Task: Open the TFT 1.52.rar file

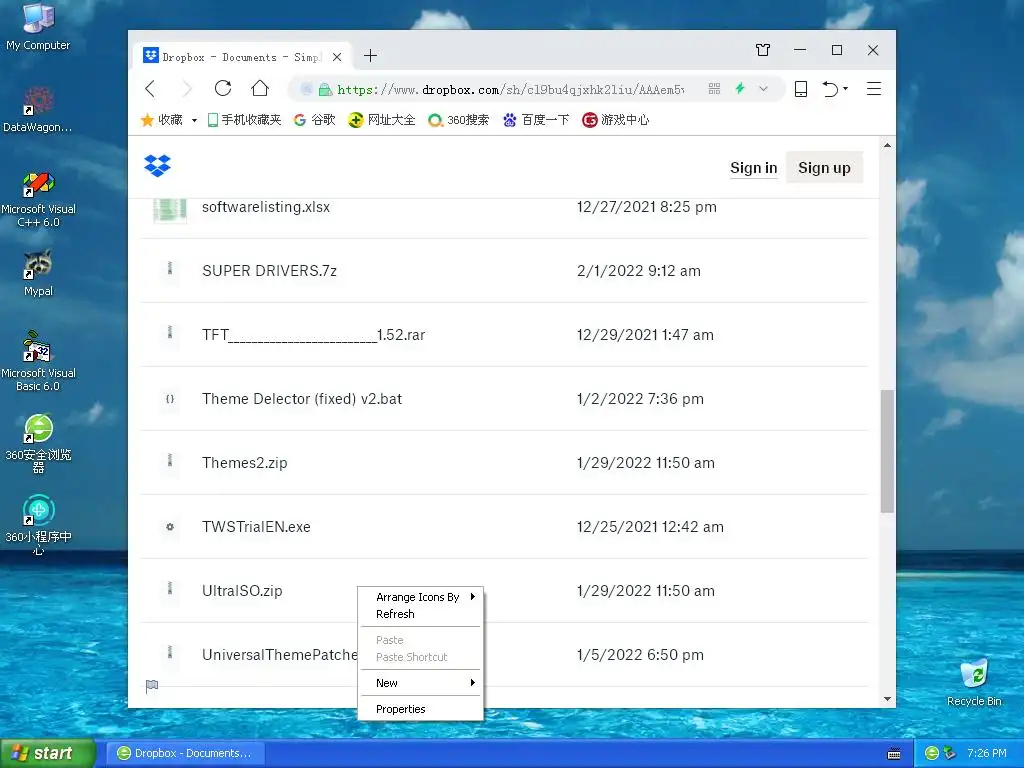Action: click(313, 335)
